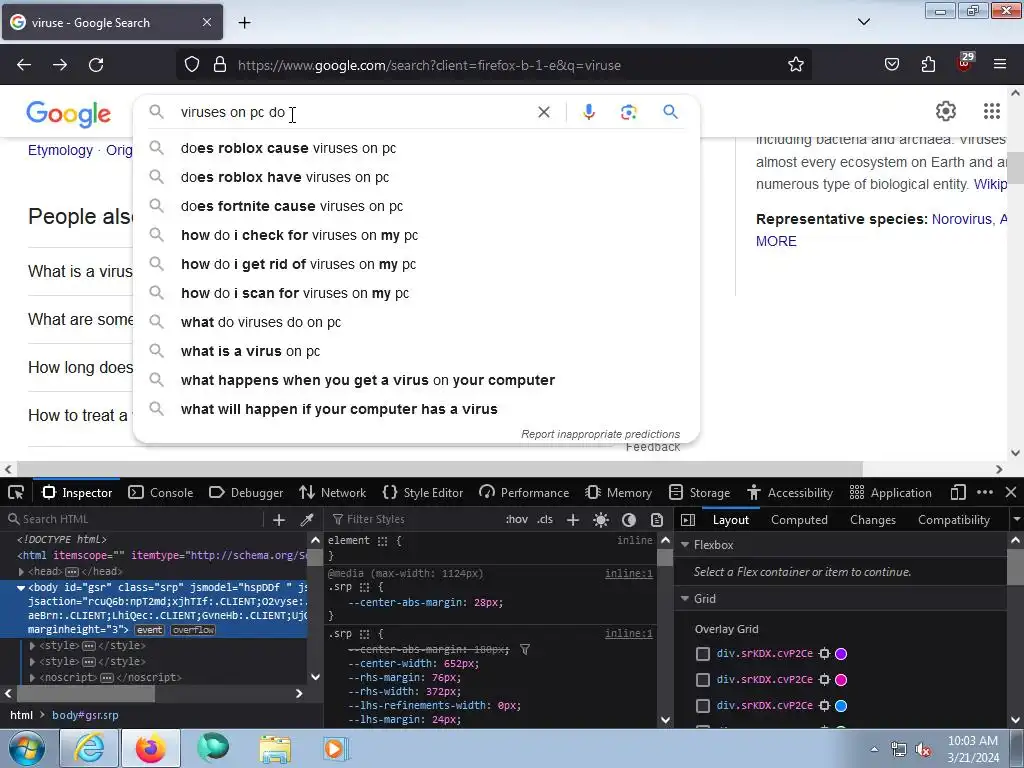Close the developer tools panel
This screenshot has width=1024, height=768.
1011,492
